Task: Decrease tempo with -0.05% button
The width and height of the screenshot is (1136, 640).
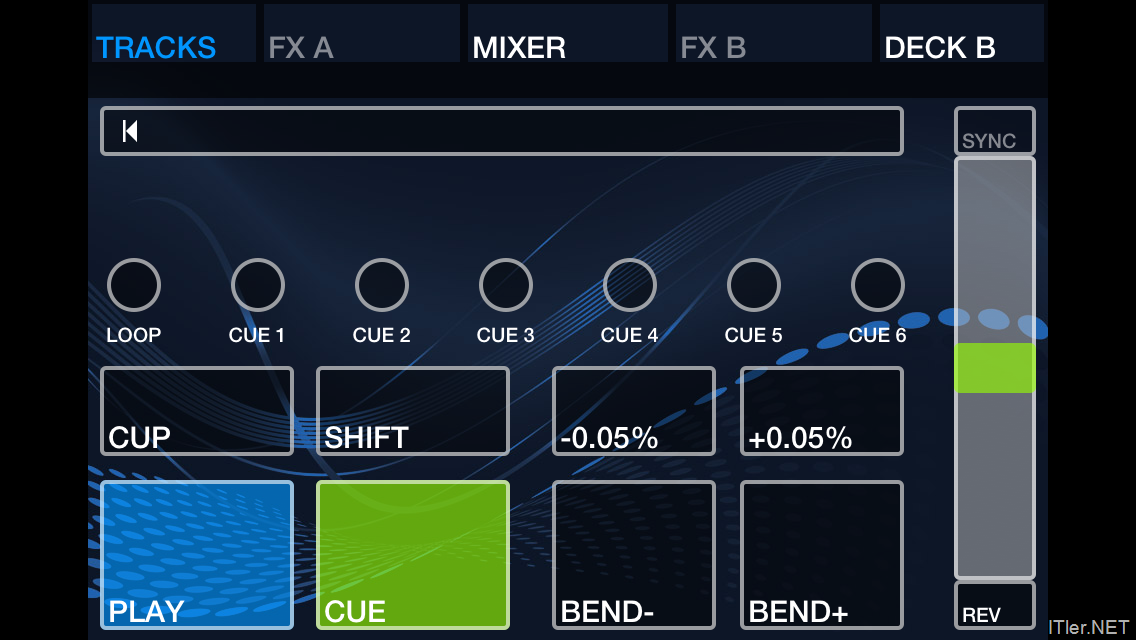Action: [634, 411]
